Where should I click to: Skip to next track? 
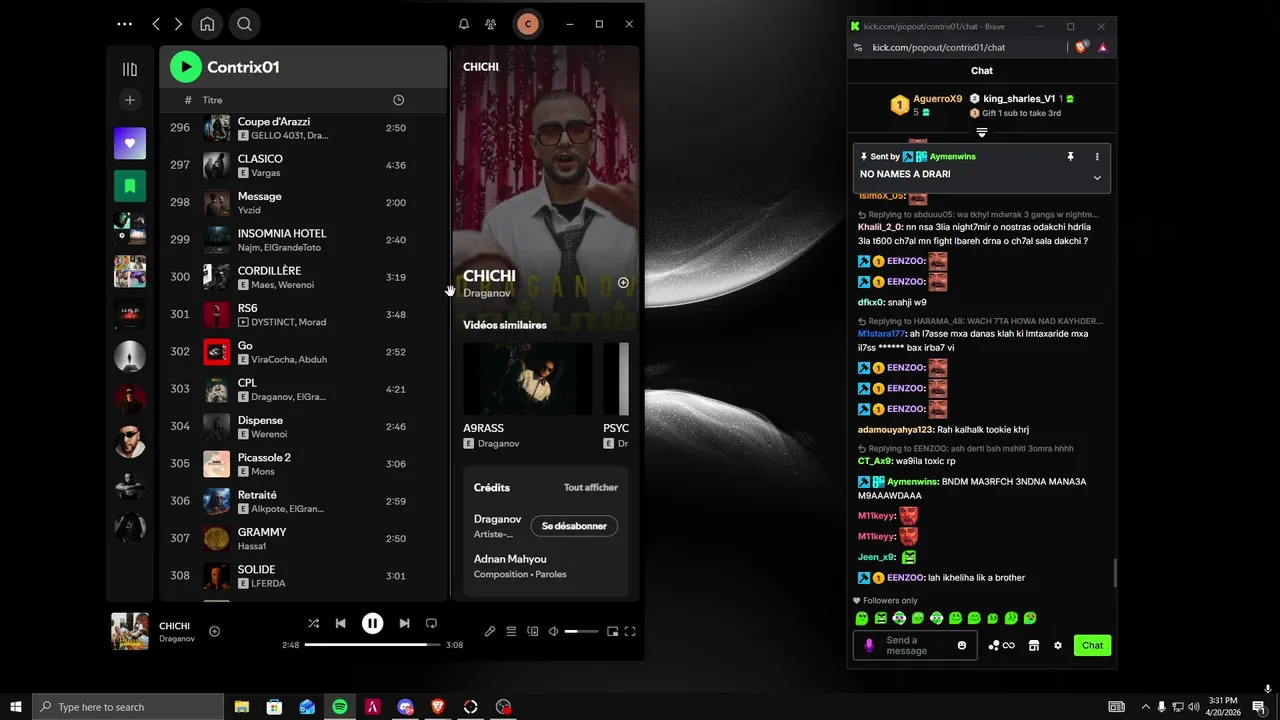[x=404, y=623]
